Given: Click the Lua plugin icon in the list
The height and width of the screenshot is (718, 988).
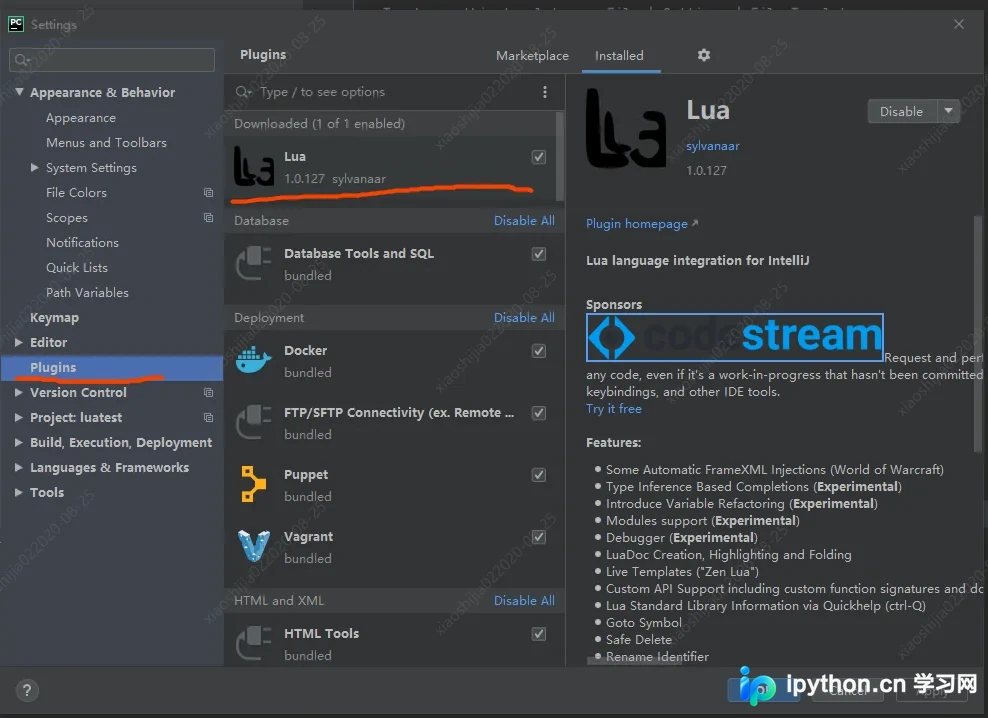Looking at the screenshot, I should [254, 166].
